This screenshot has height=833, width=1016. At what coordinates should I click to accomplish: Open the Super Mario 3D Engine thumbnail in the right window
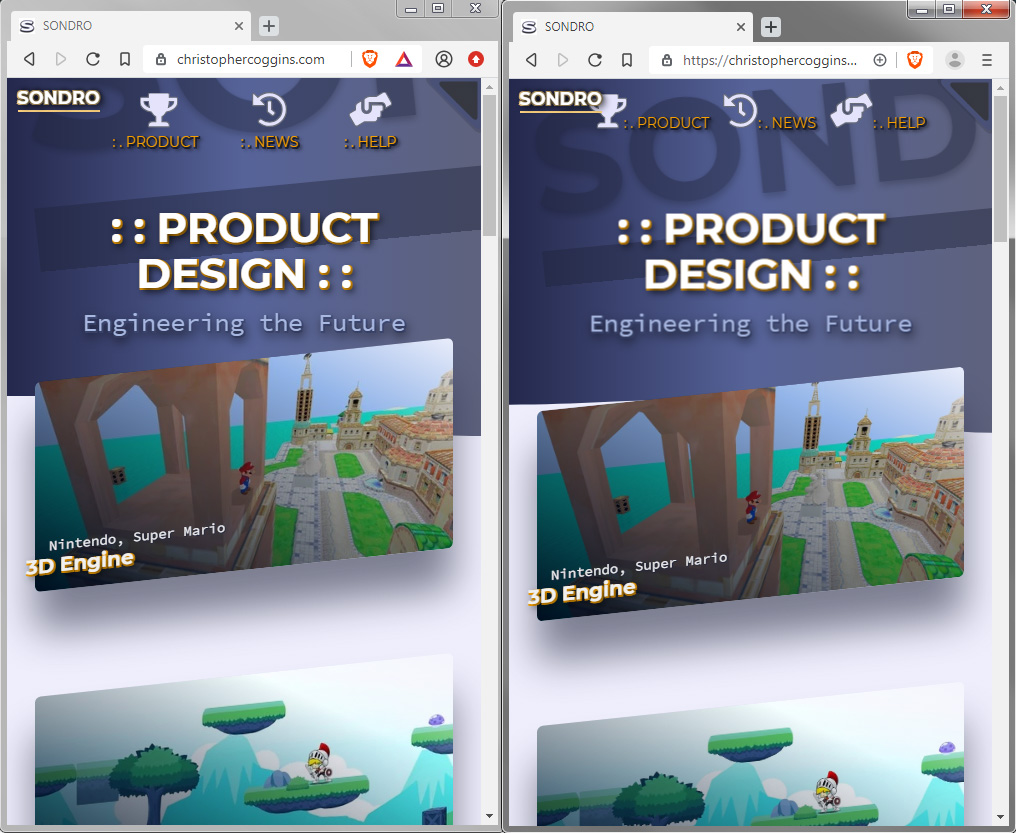750,495
